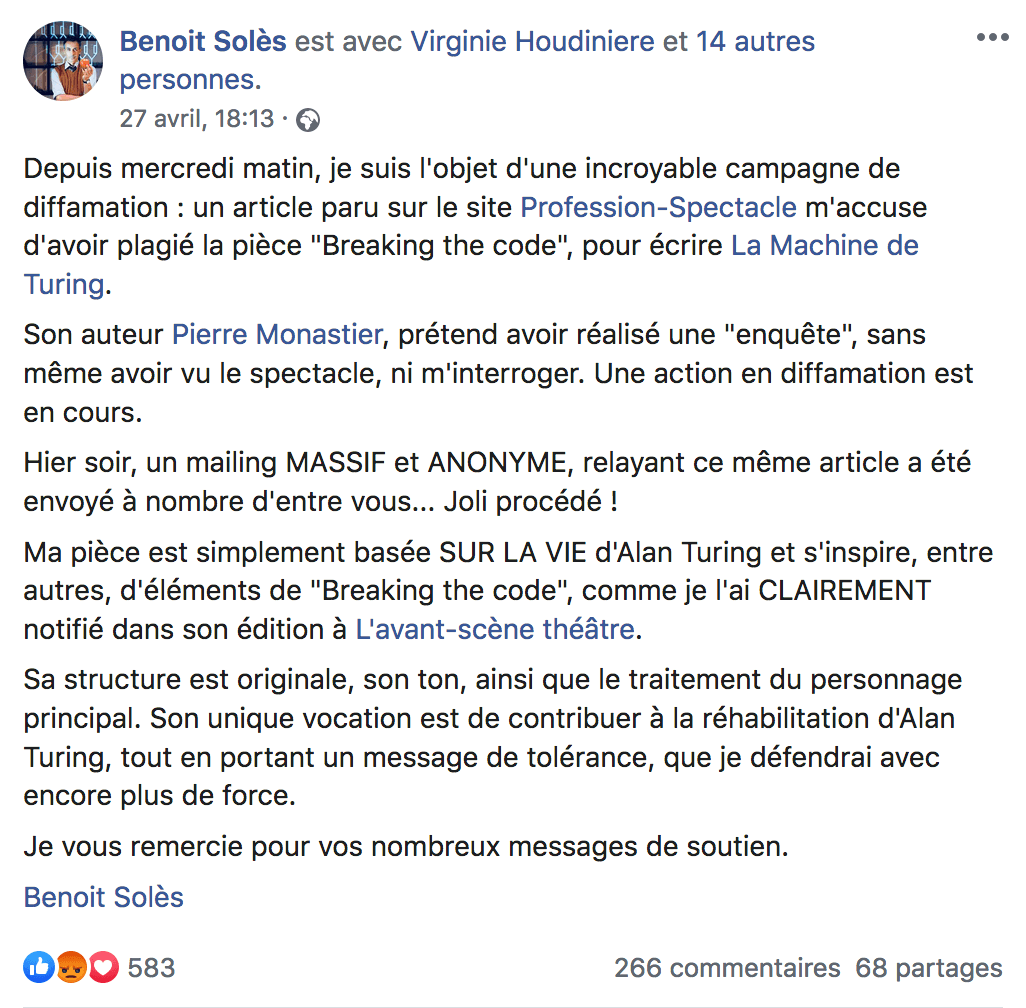Open L'avant-scène théâtre page link
The width and height of the screenshot is (1026, 1008).
495,629
